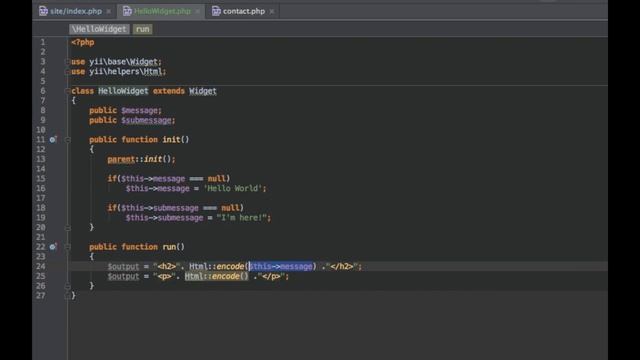Viewport: 640px width, 360px height.
Task: Click the "I'm here!" string literal
Action: coord(242,218)
